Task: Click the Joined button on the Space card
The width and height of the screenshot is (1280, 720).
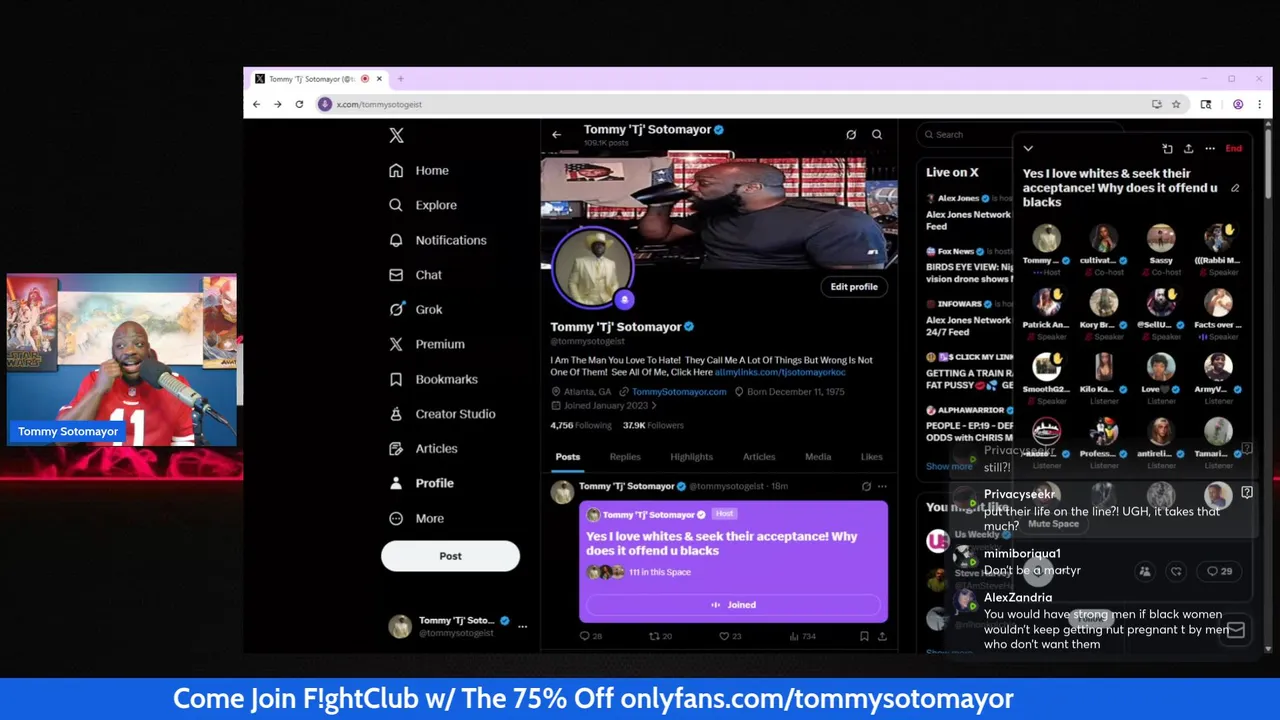Action: click(733, 605)
